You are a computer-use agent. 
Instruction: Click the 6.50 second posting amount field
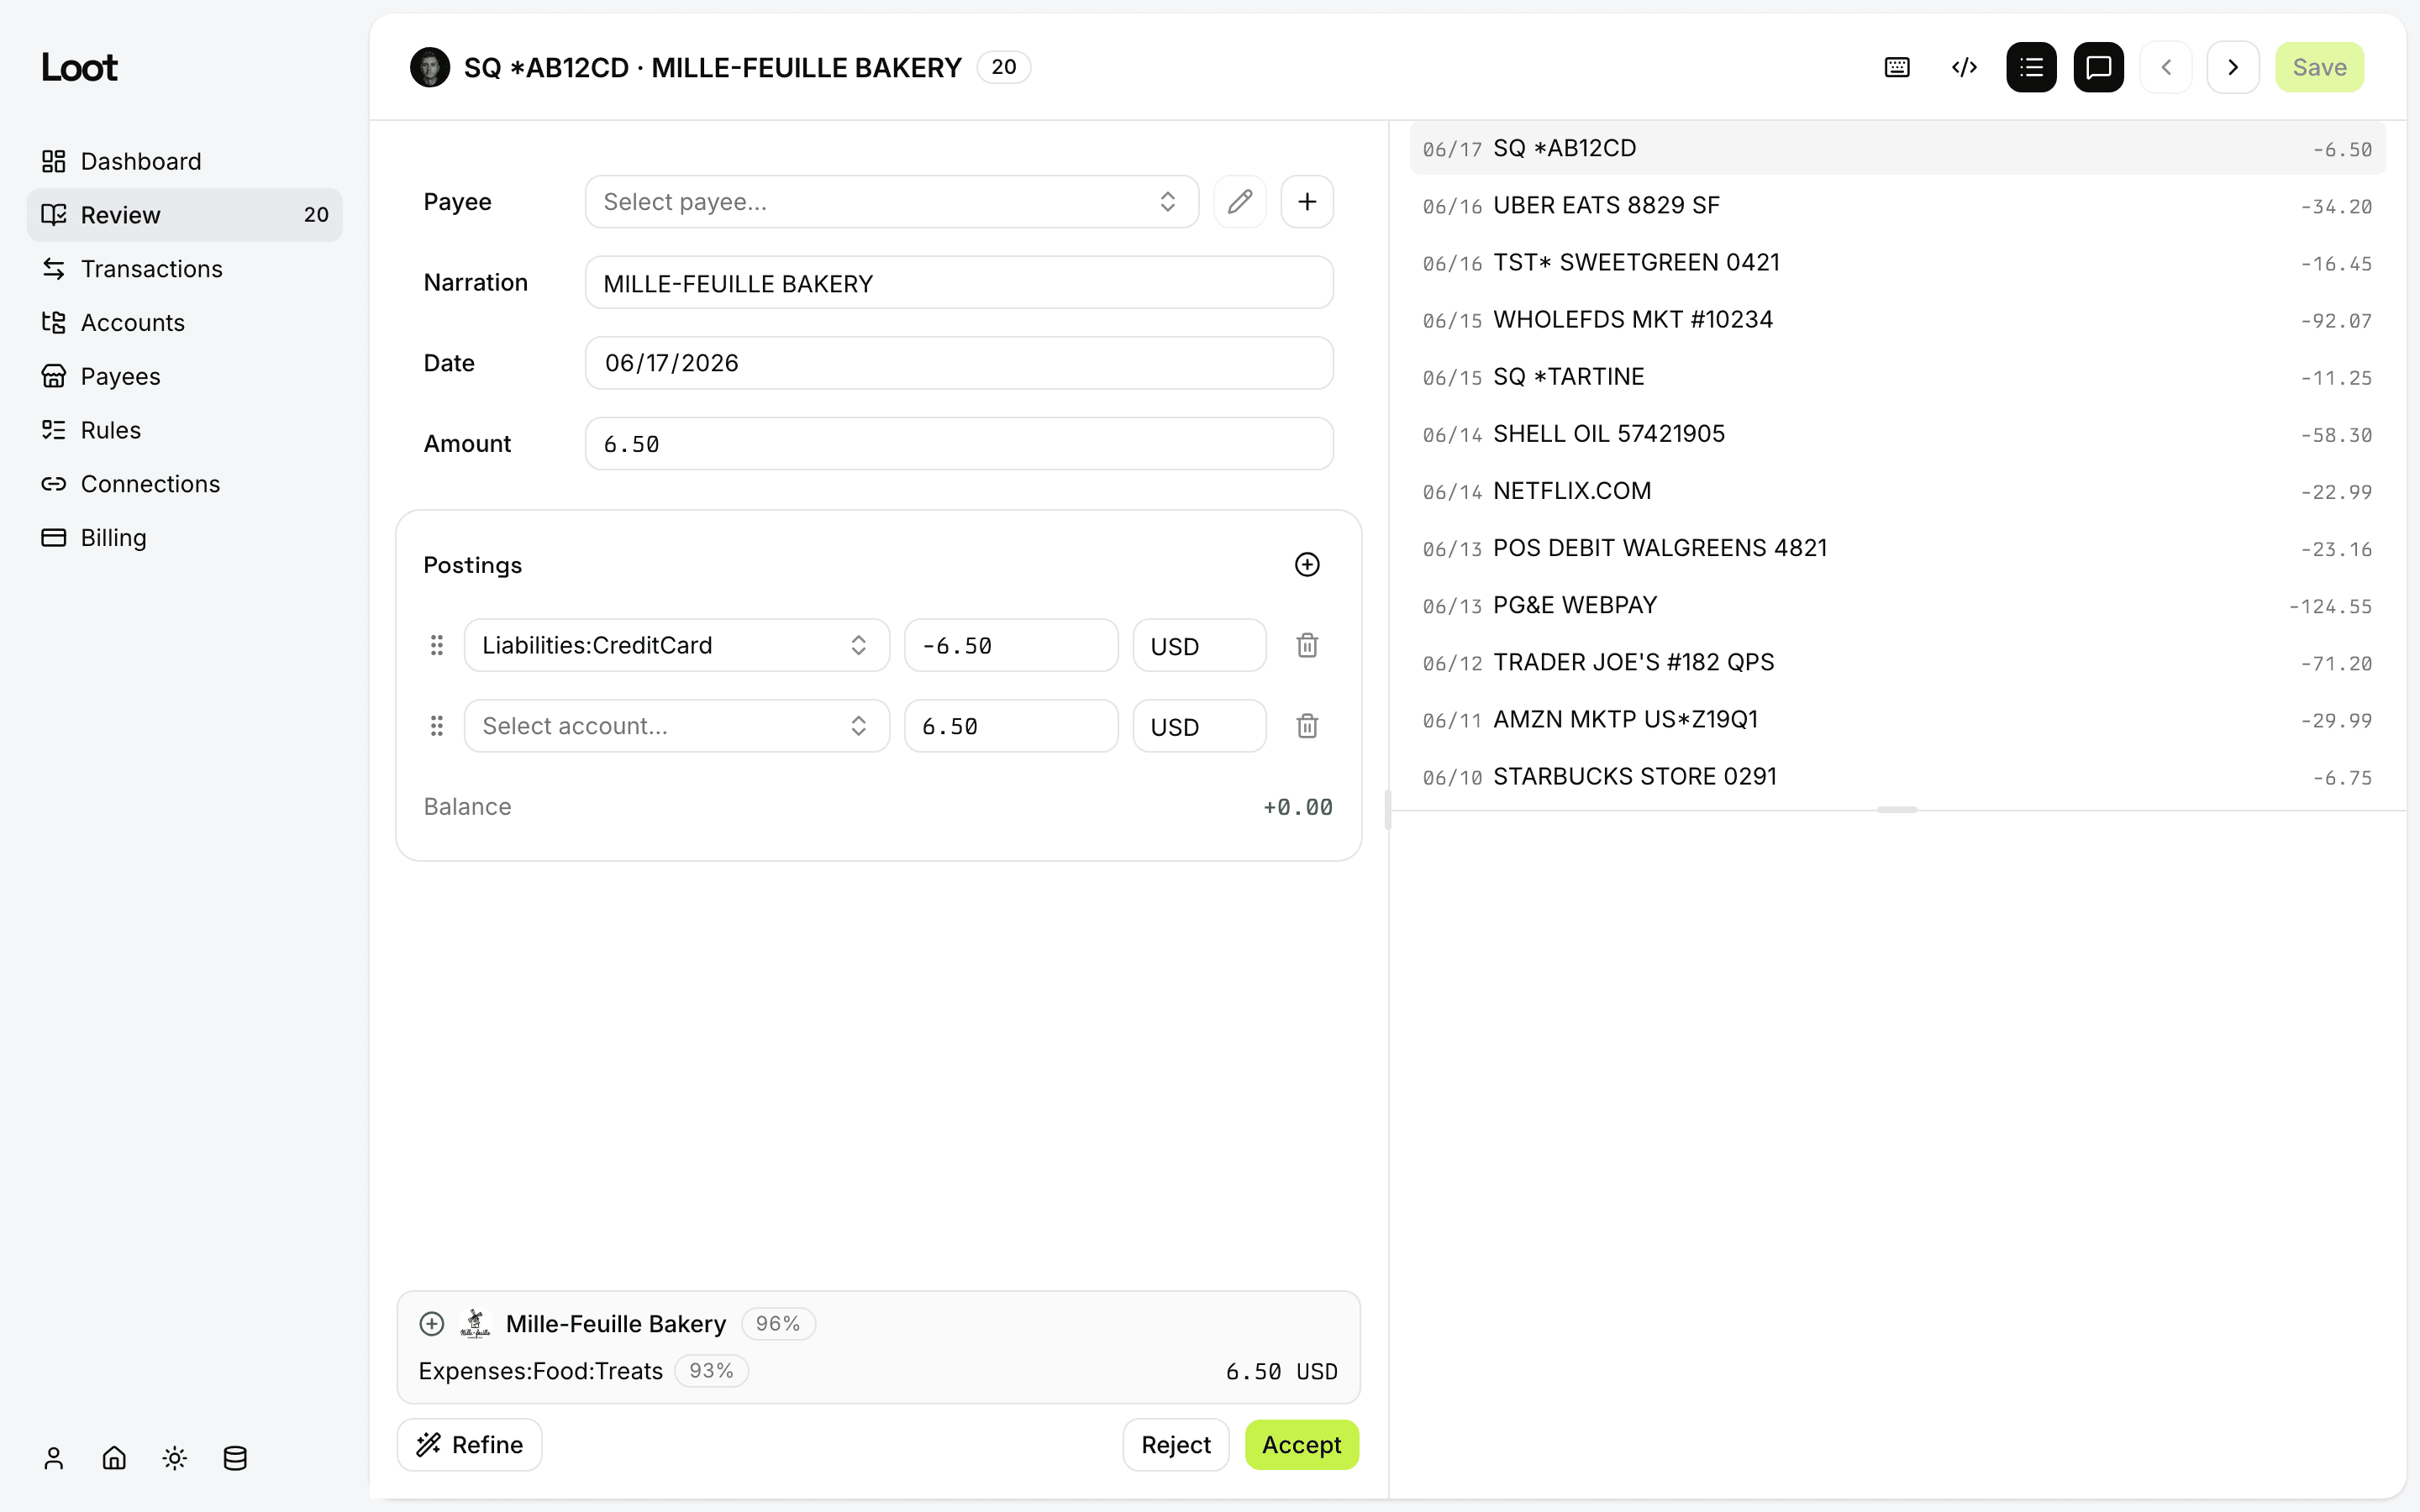coord(1011,726)
